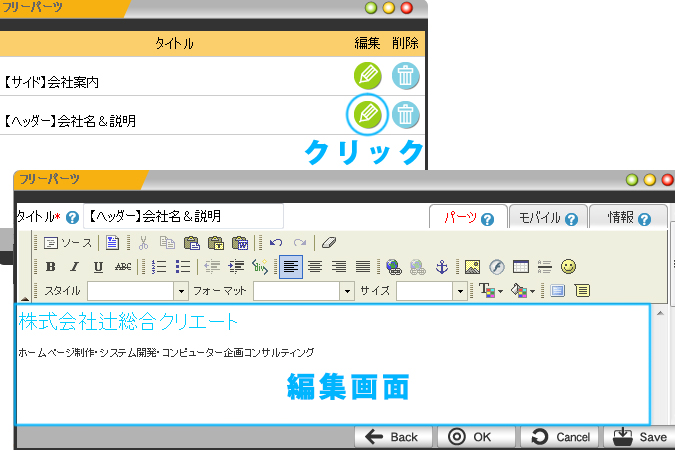Open the Text Color picker

[491, 291]
